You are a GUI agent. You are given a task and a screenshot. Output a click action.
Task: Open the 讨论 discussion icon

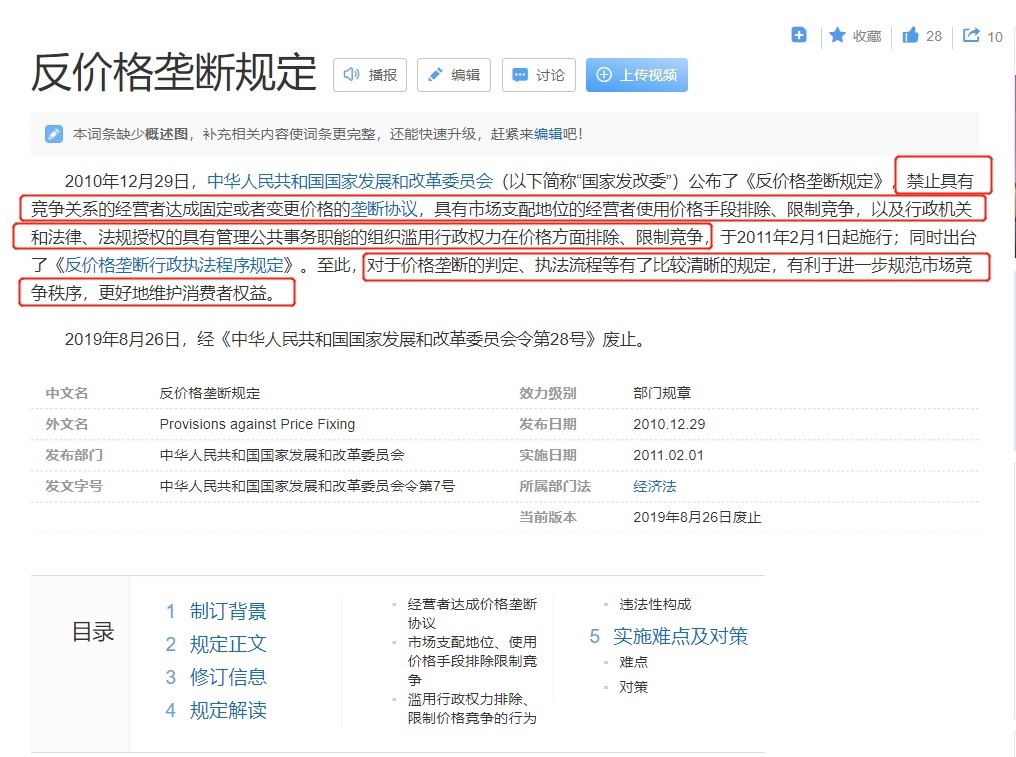[521, 74]
